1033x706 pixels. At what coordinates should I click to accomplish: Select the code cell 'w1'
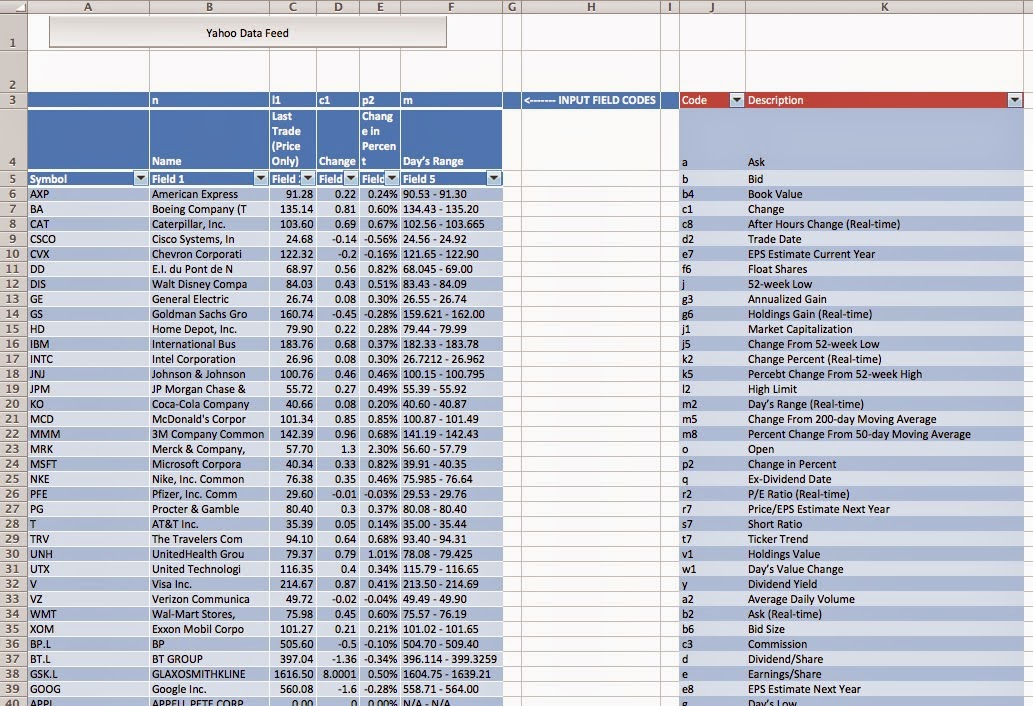click(712, 569)
